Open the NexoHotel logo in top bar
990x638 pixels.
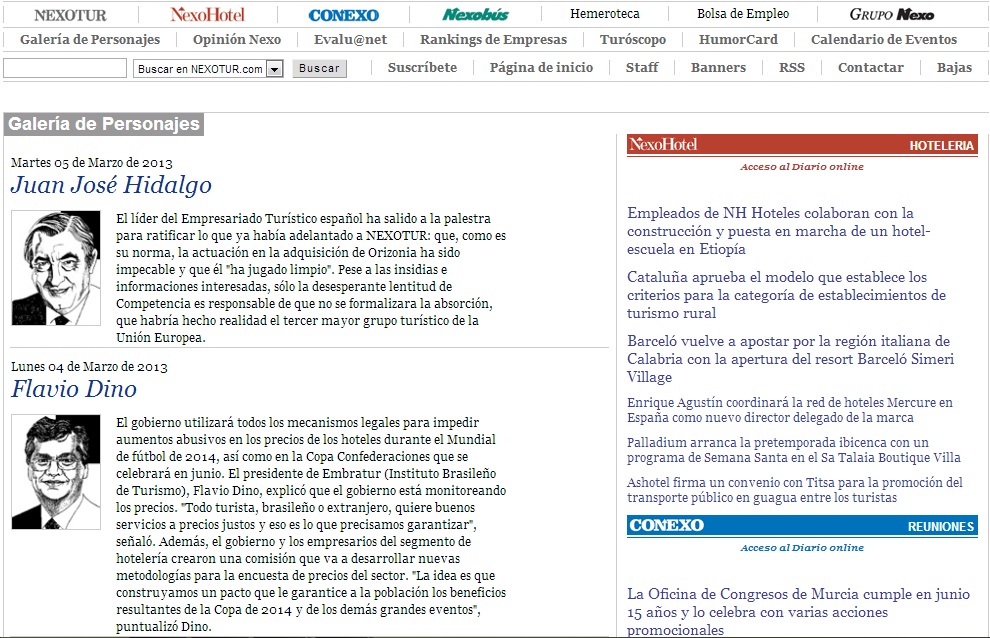[x=207, y=15]
